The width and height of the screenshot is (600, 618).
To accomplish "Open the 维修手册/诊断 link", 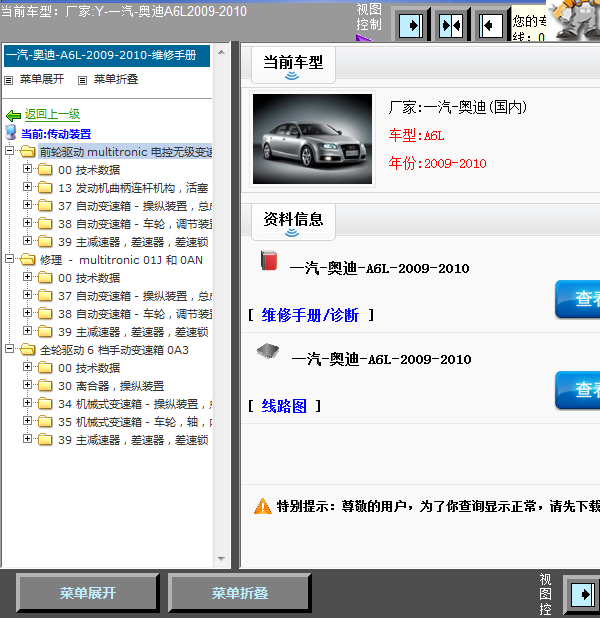I will pos(310,315).
